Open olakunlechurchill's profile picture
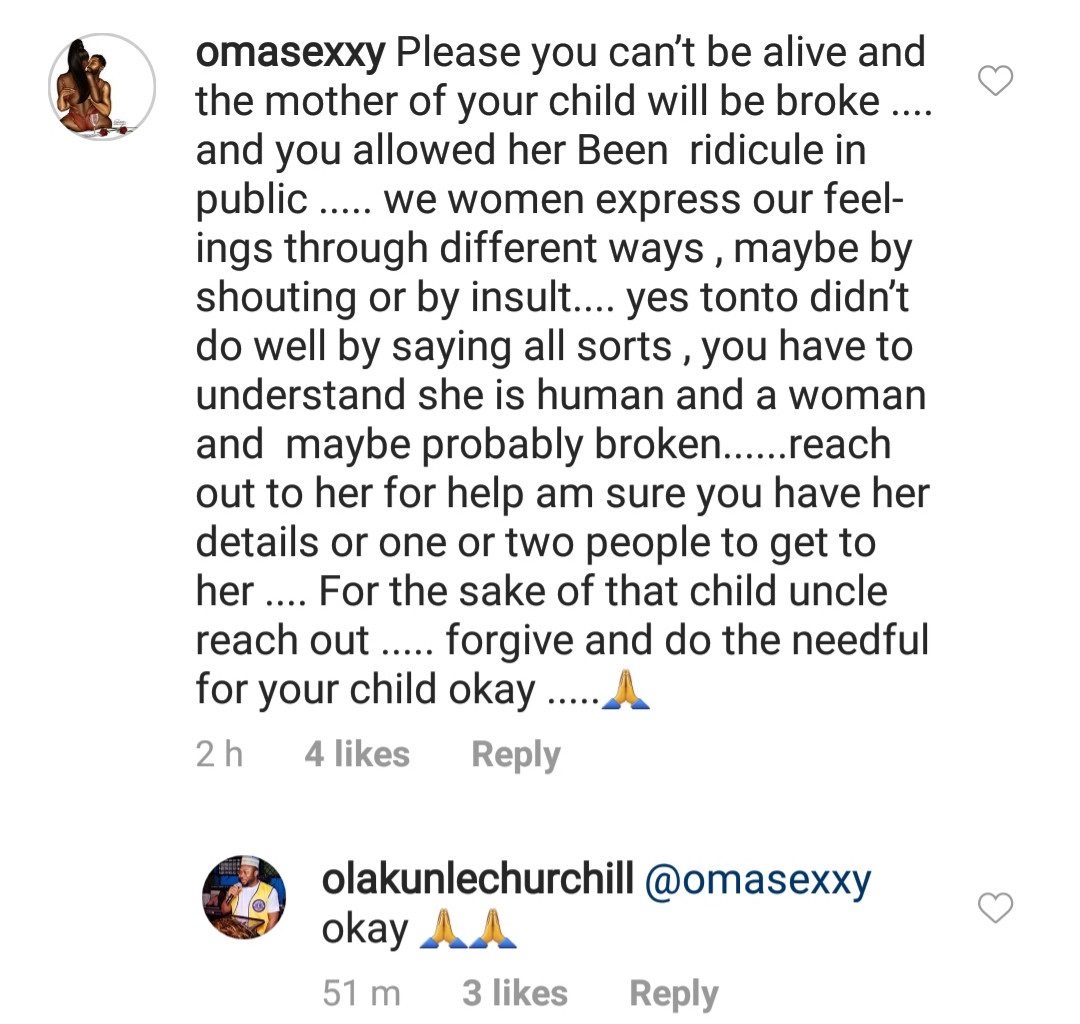 coord(244,897)
